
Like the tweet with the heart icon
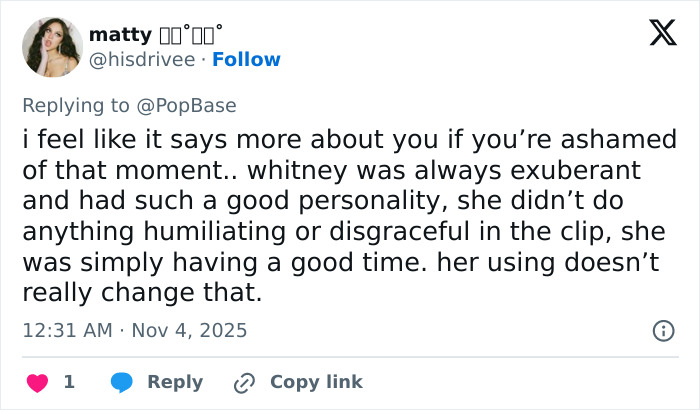point(38,382)
